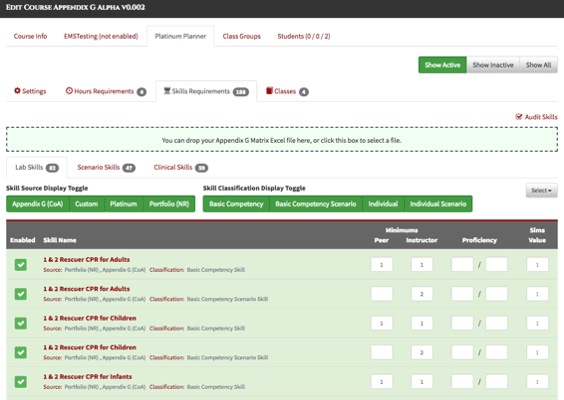This screenshot has height=400, width=564.
Task: Click the Hours Requirements count badge
Action: pos(142,92)
